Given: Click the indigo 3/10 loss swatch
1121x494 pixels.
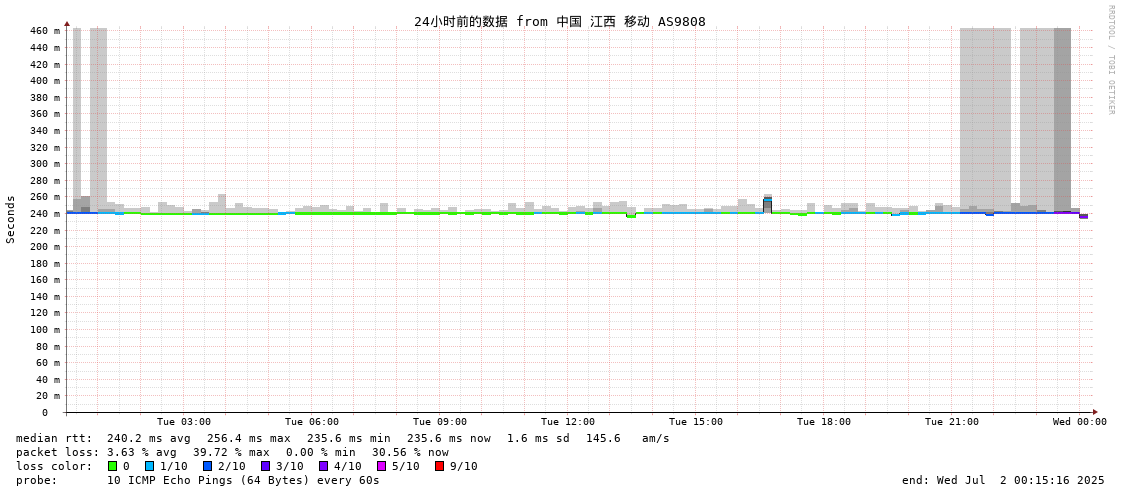Looking at the screenshot, I should click(266, 466).
